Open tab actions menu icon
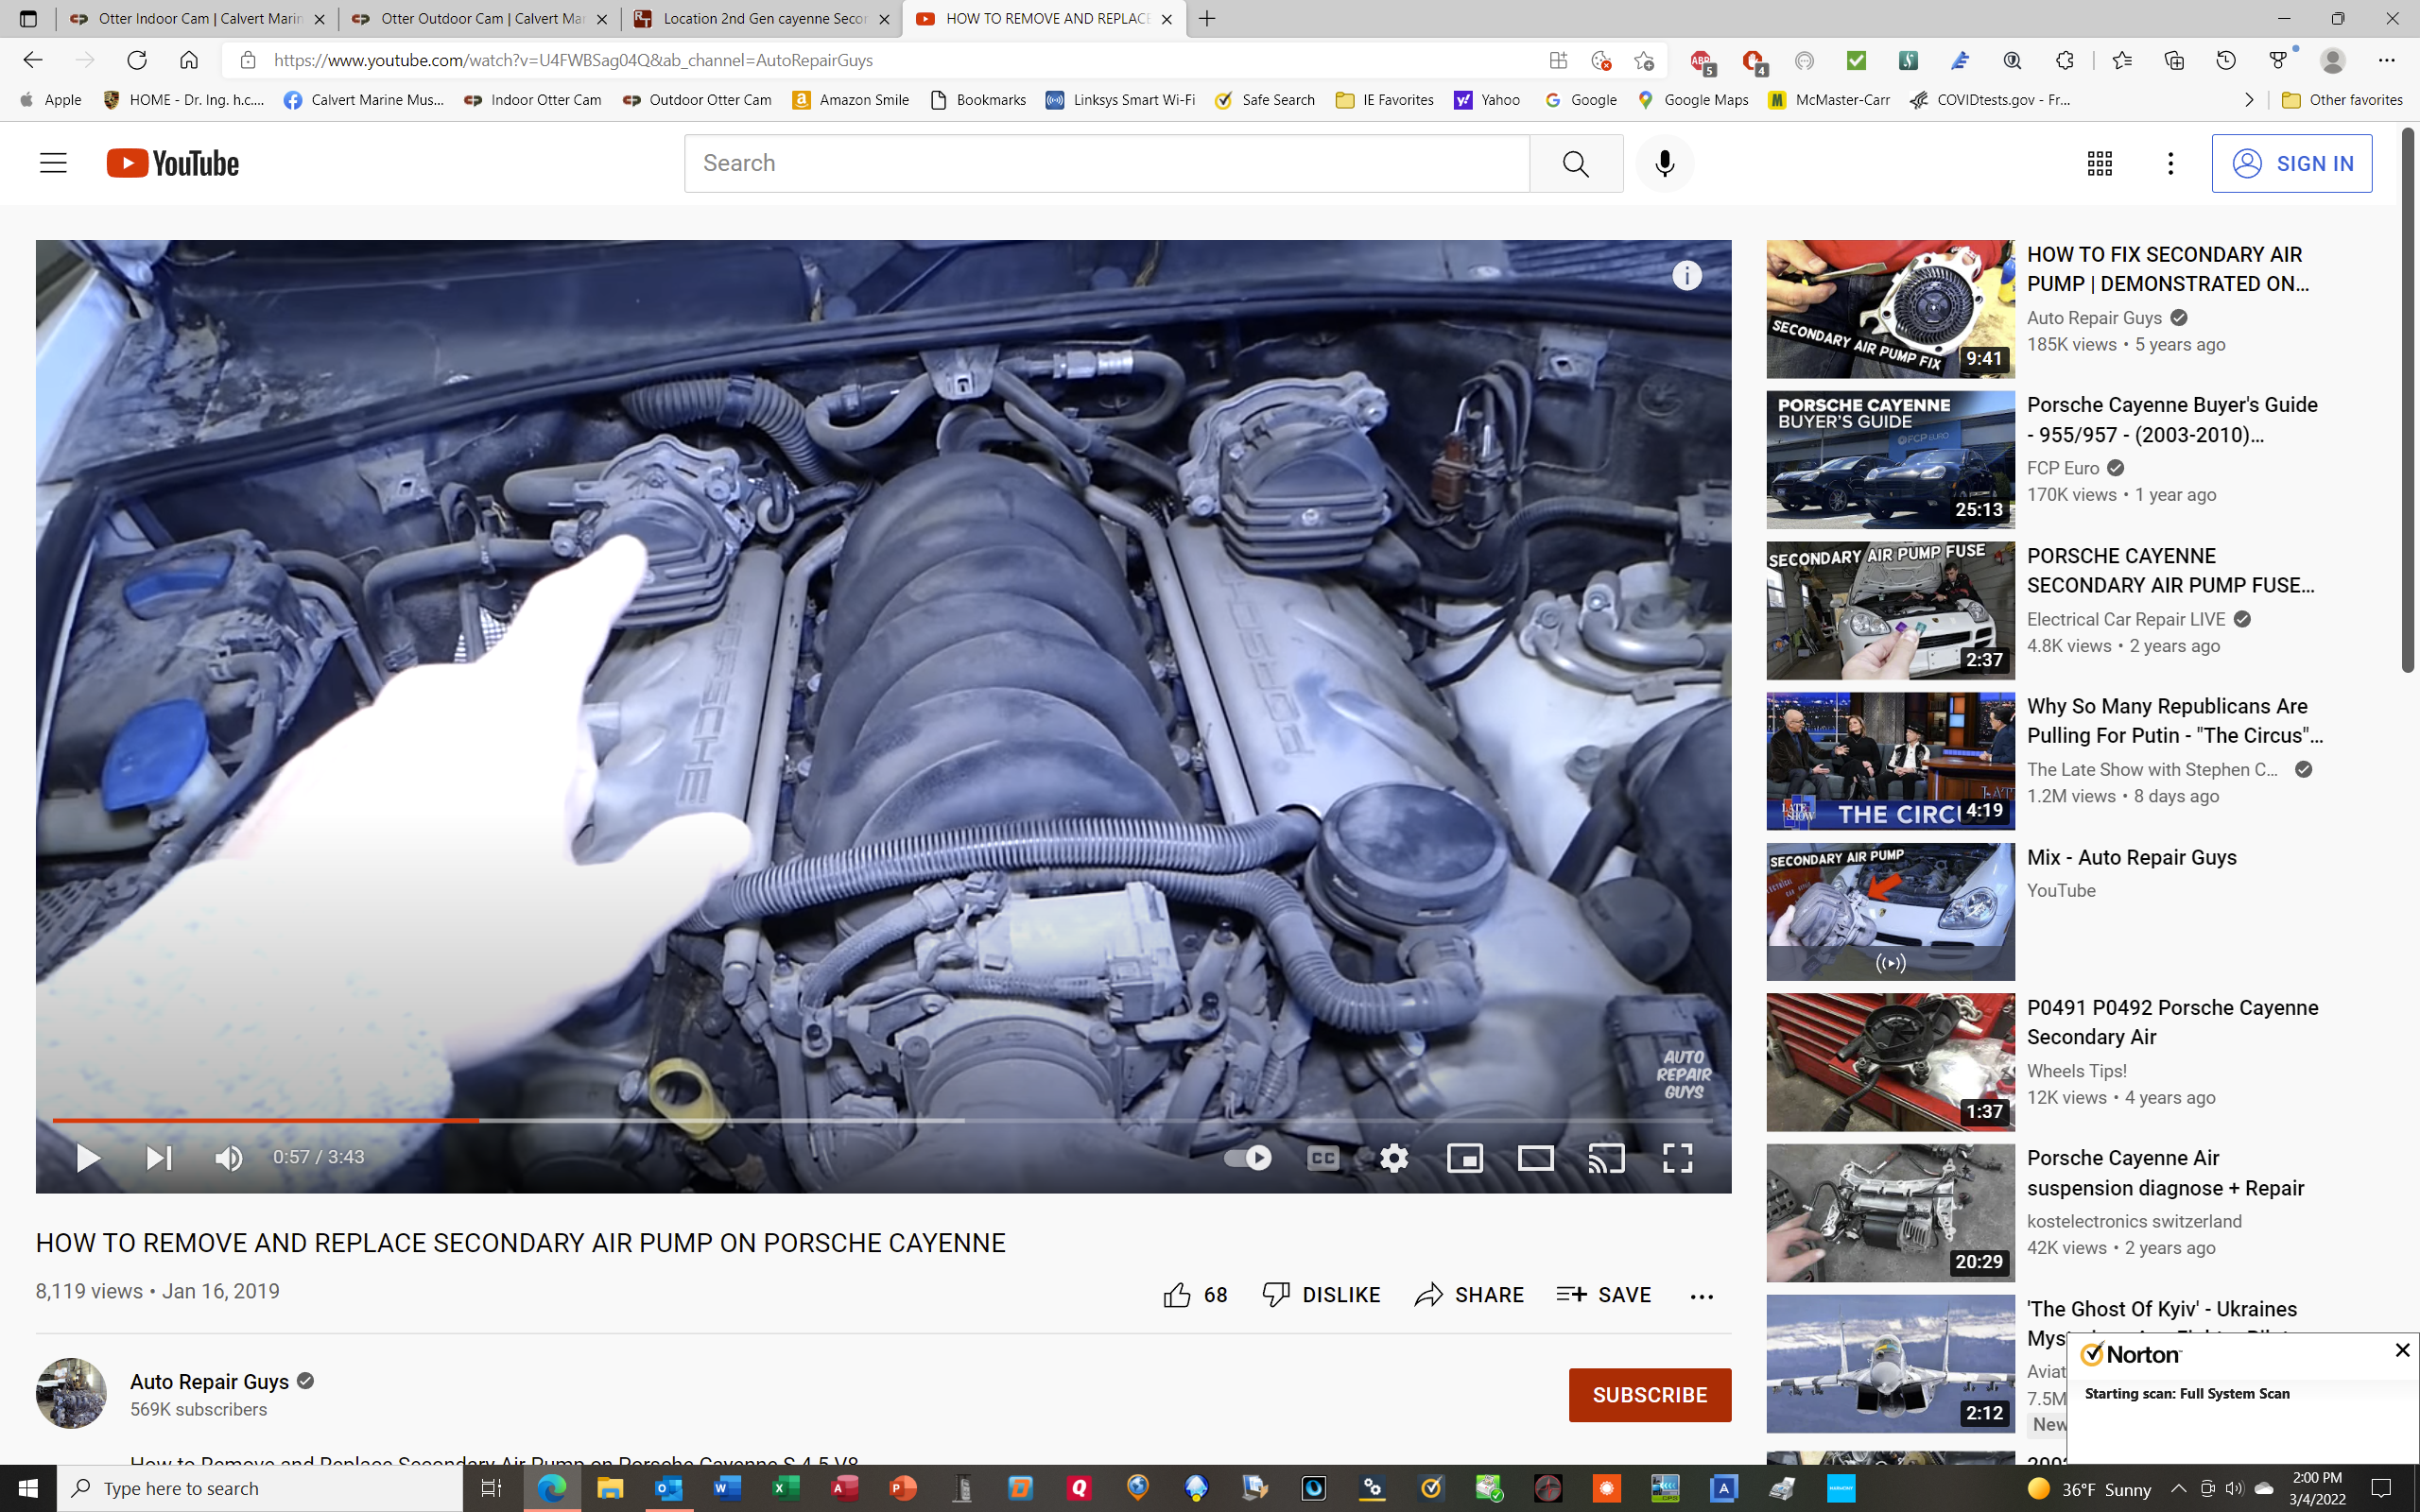Image resolution: width=2420 pixels, height=1512 pixels. pos(27,18)
